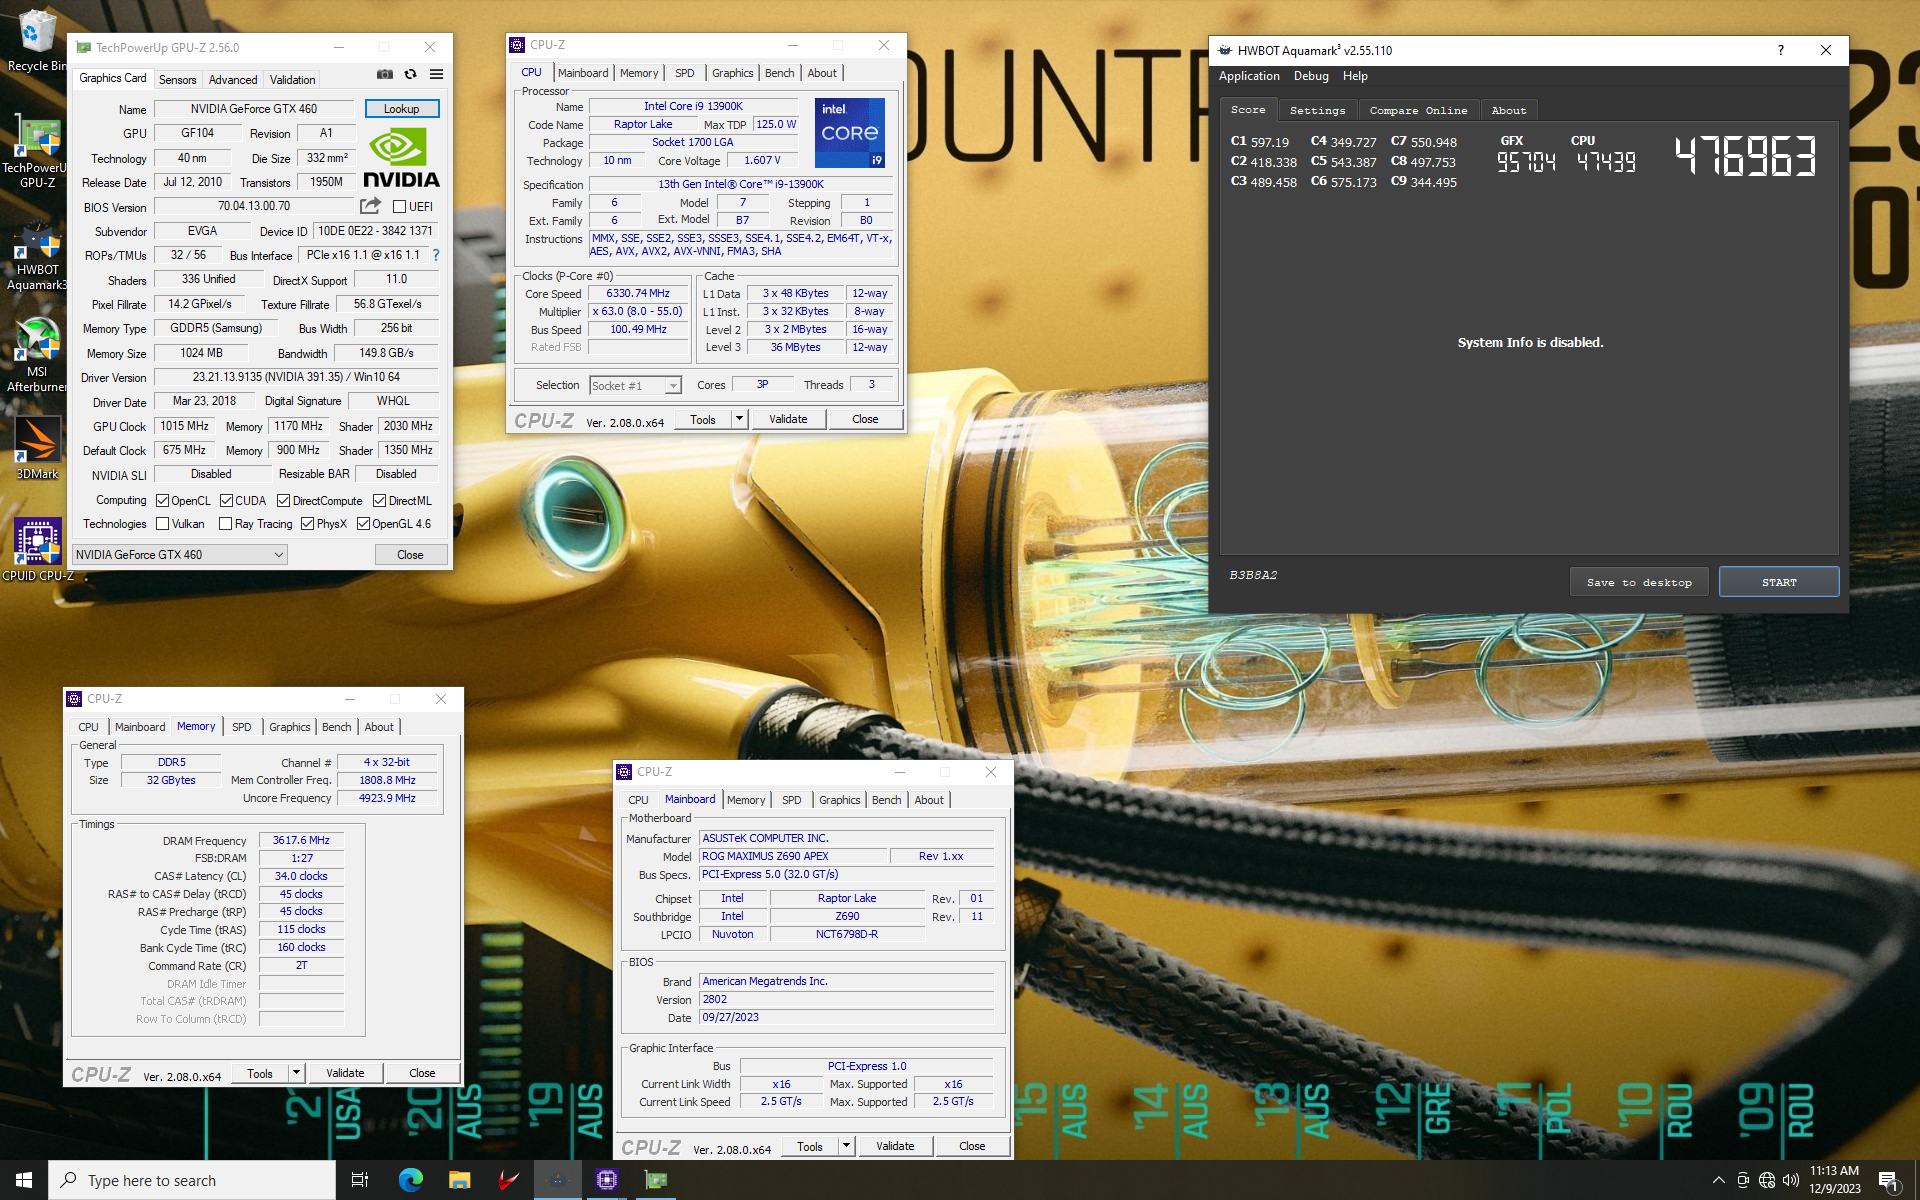The width and height of the screenshot is (1920, 1200).
Task: Open Advanced tab in GPU-Z
Action: click(x=233, y=79)
